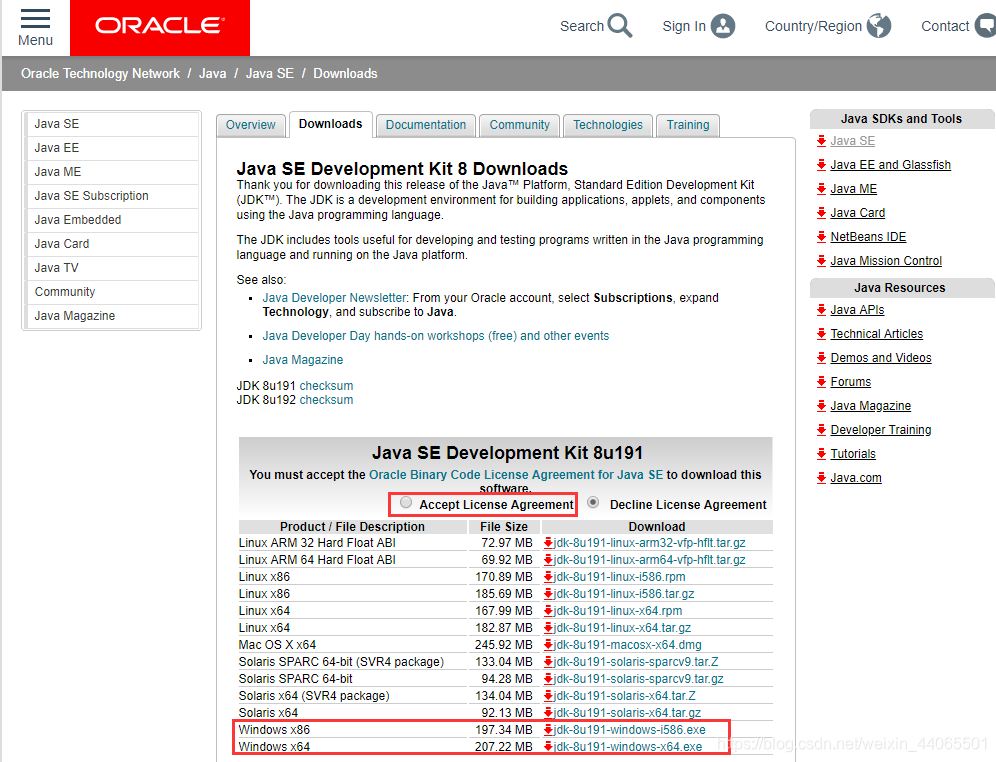This screenshot has width=996, height=762.
Task: Open the Documentation tab
Action: coord(426,125)
